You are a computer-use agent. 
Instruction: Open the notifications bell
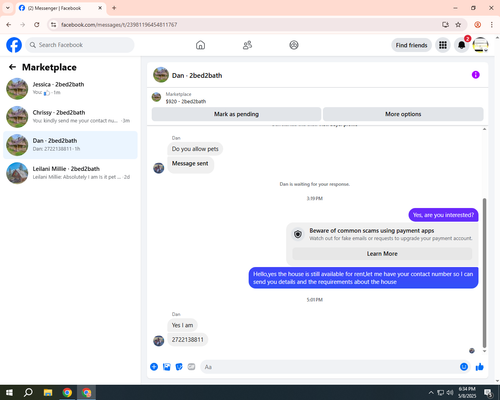tap(462, 45)
